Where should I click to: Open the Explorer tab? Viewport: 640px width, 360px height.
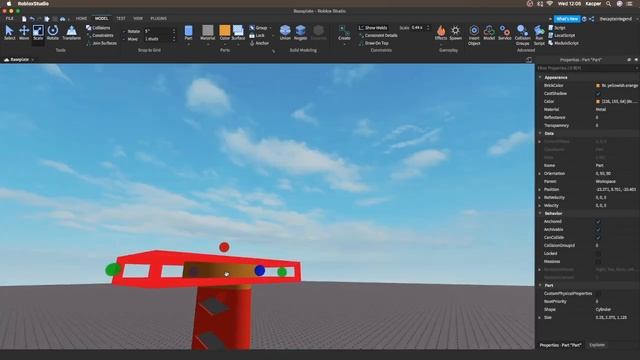pos(597,345)
